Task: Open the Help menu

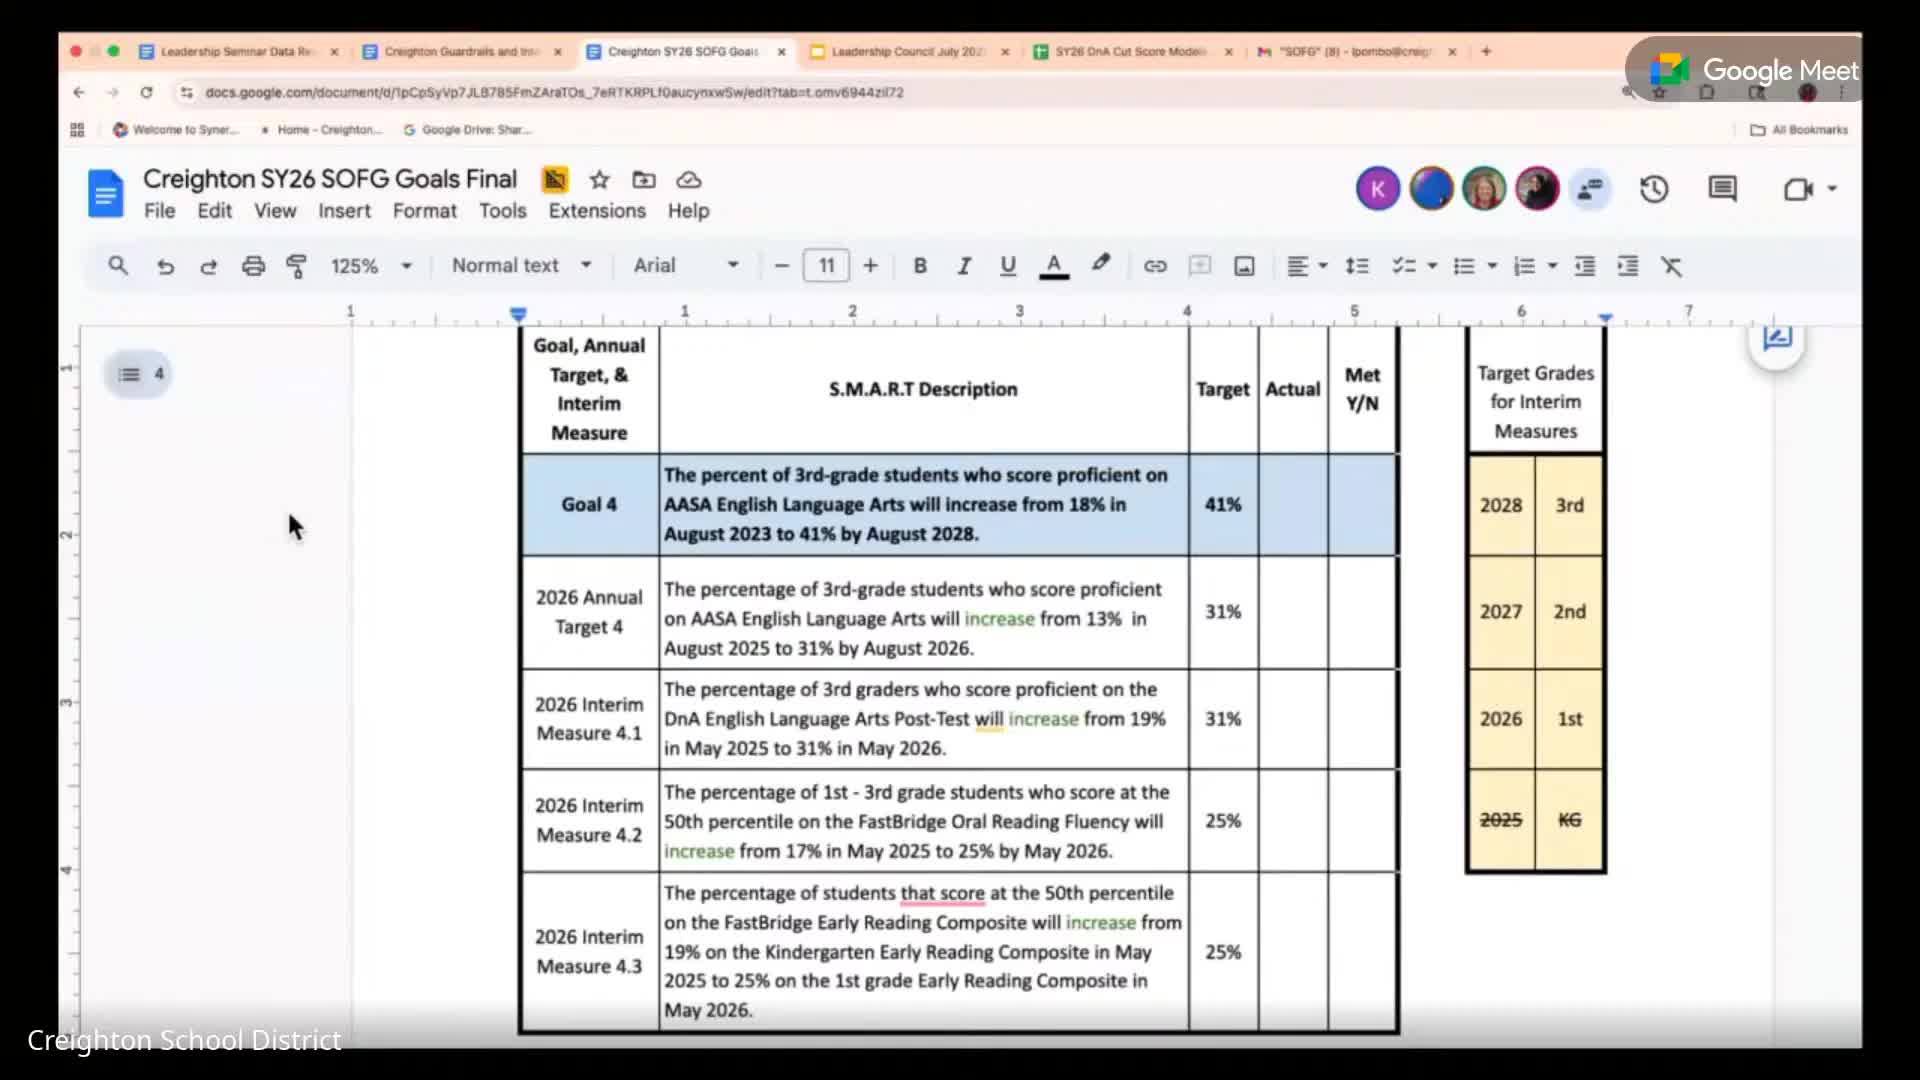Action: tap(688, 211)
